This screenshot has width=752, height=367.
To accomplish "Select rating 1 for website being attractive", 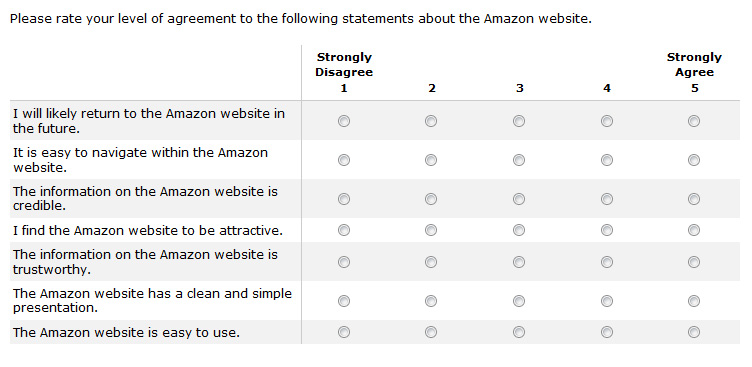I will click(x=344, y=230).
